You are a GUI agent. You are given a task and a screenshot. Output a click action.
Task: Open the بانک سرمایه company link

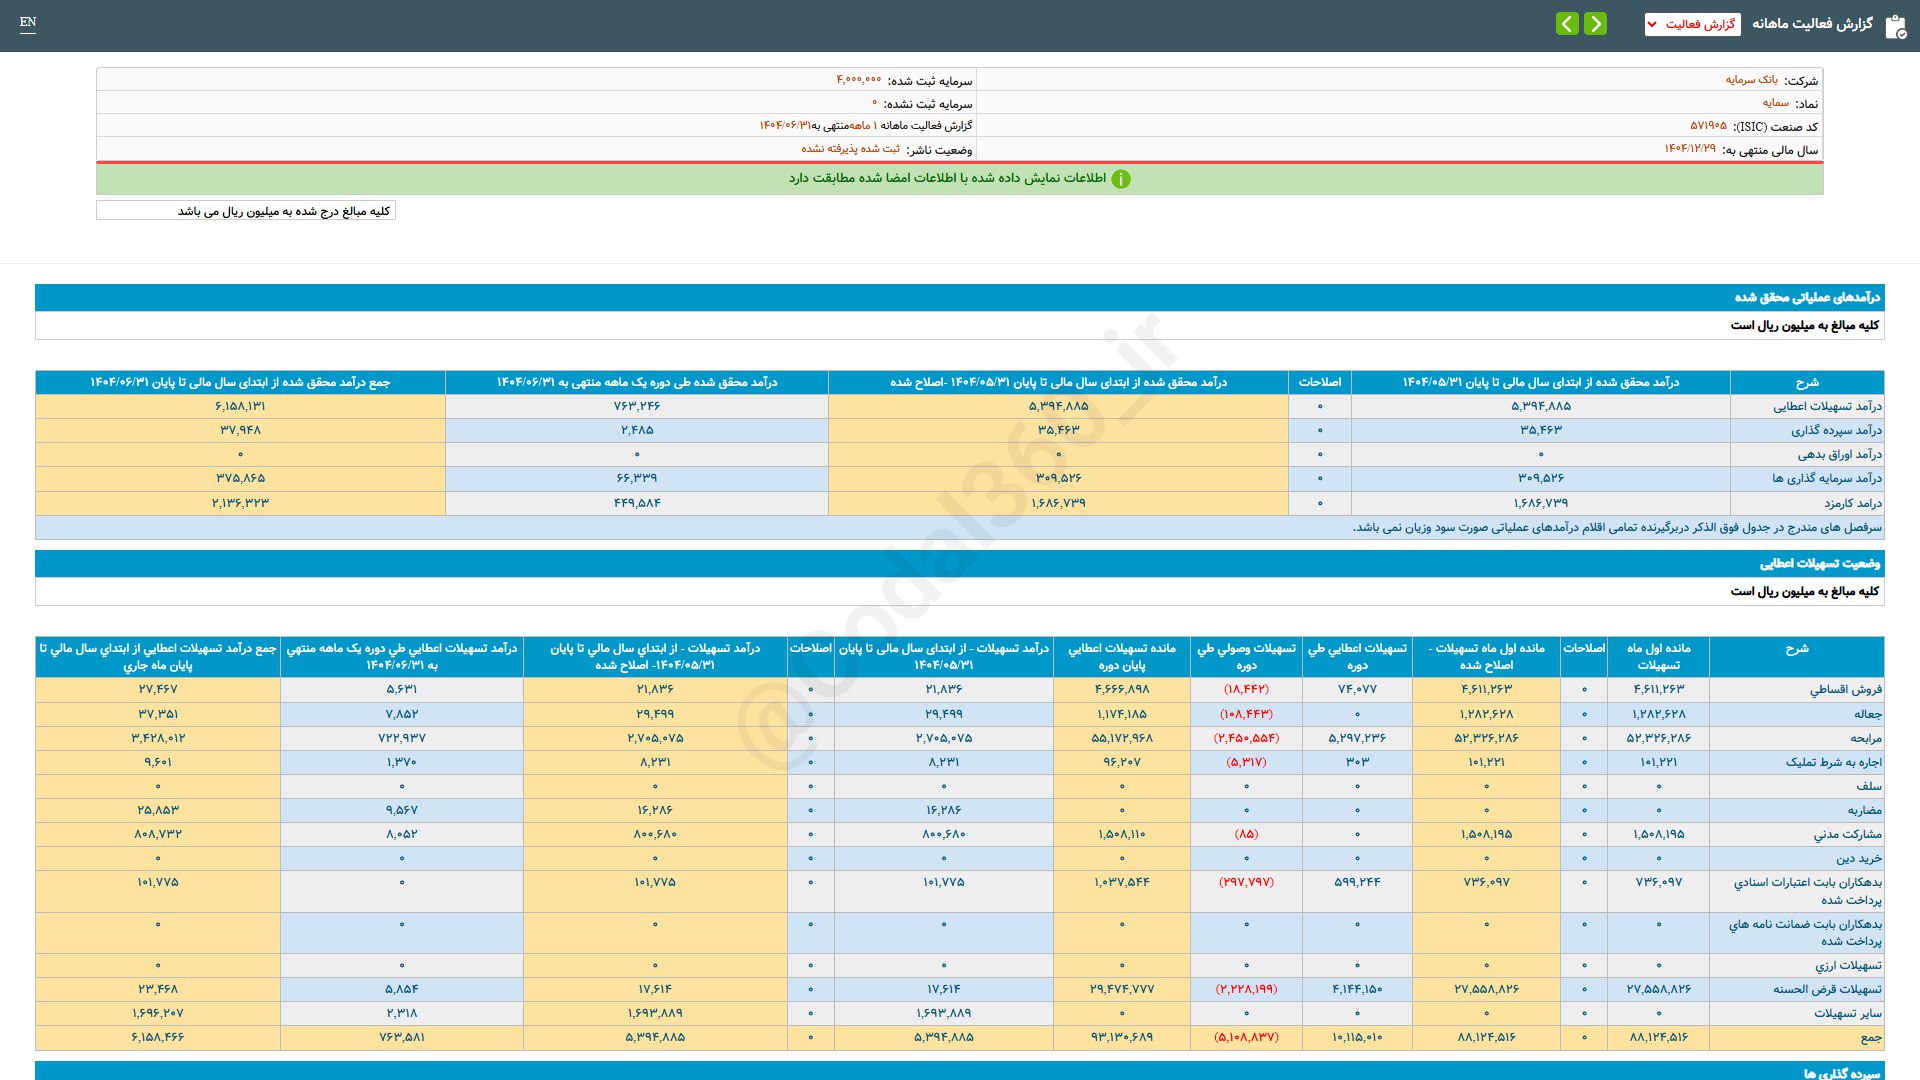1751,80
